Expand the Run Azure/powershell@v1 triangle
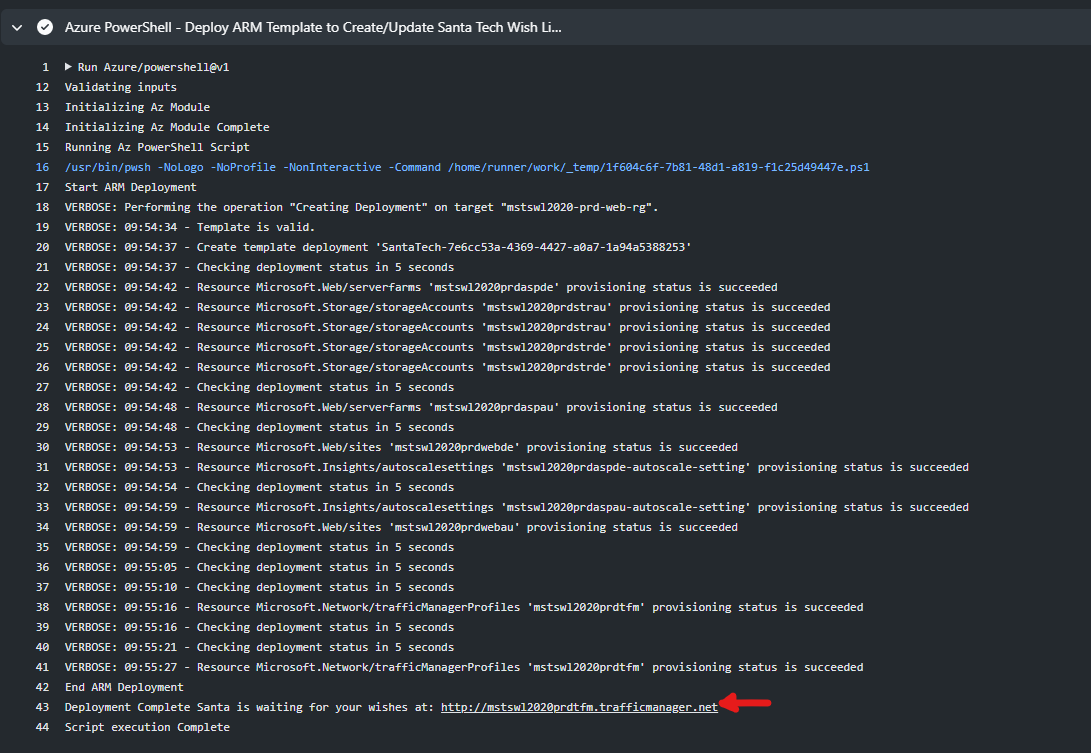Image resolution: width=1091 pixels, height=753 pixels. pos(68,67)
